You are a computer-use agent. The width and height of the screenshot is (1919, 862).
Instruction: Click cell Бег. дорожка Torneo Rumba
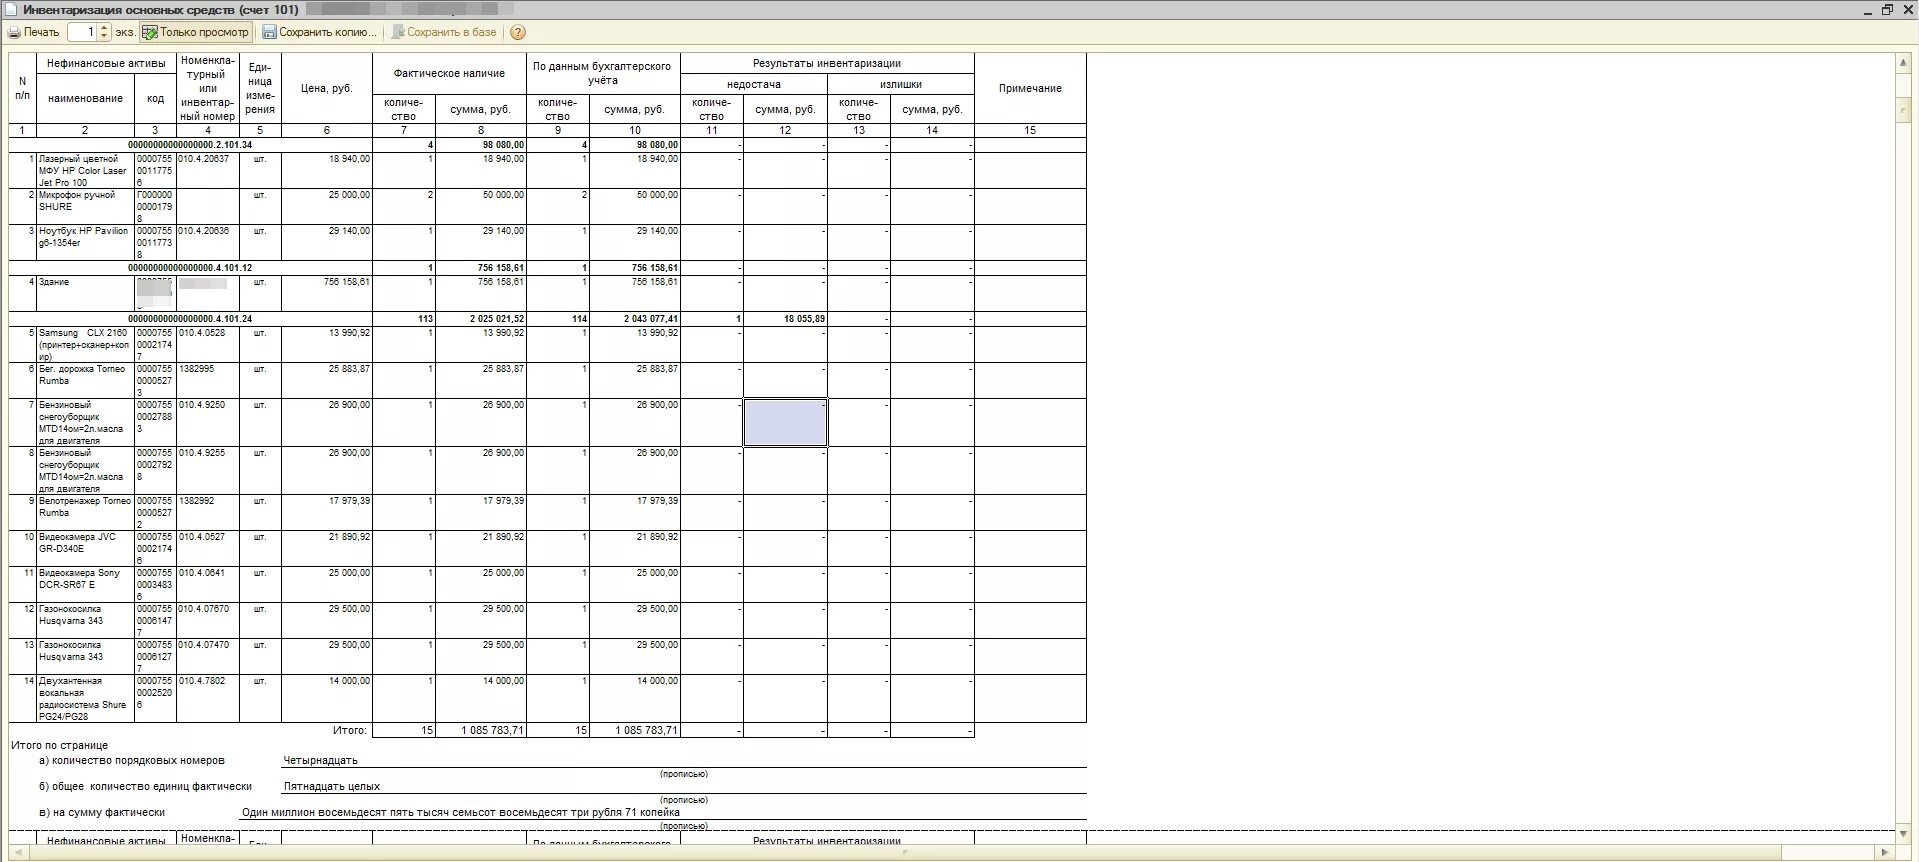tap(85, 380)
